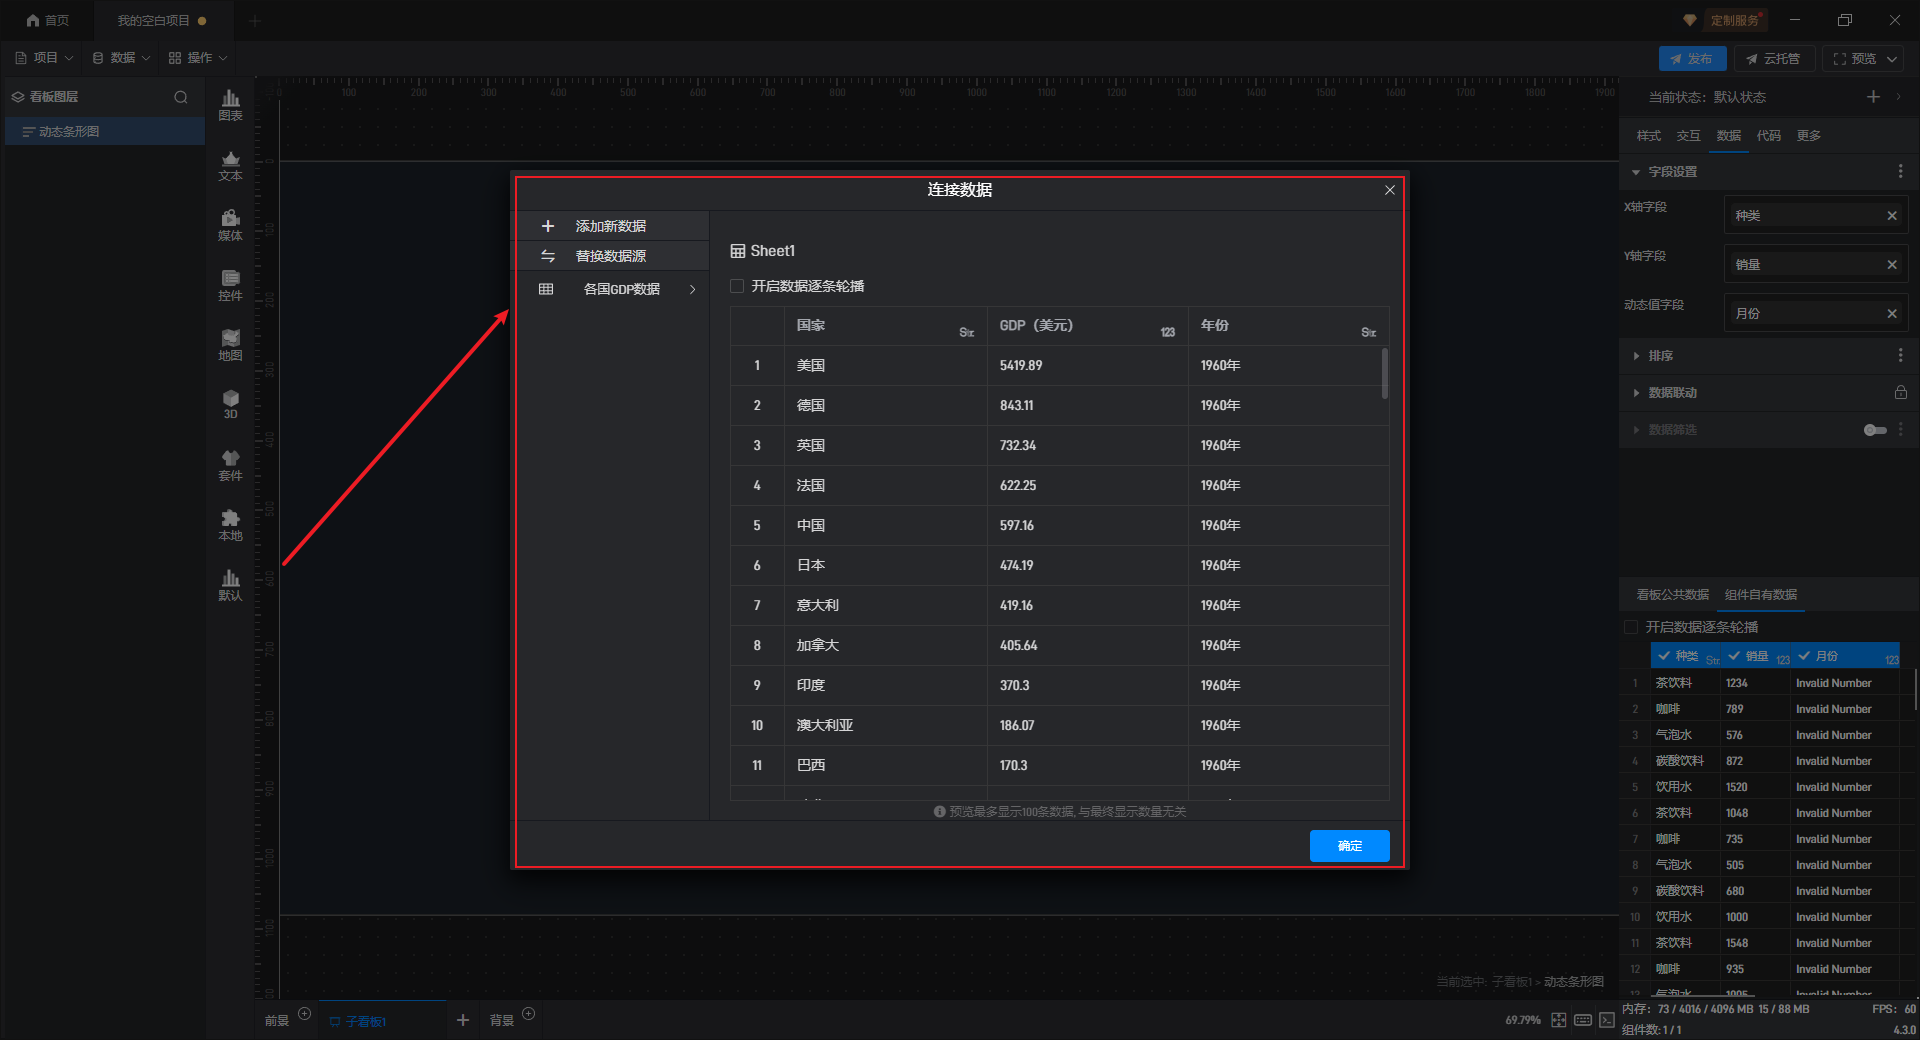The width and height of the screenshot is (1920, 1040).
Task: Expand the 各国GDP数据 source entry
Action: 692,289
